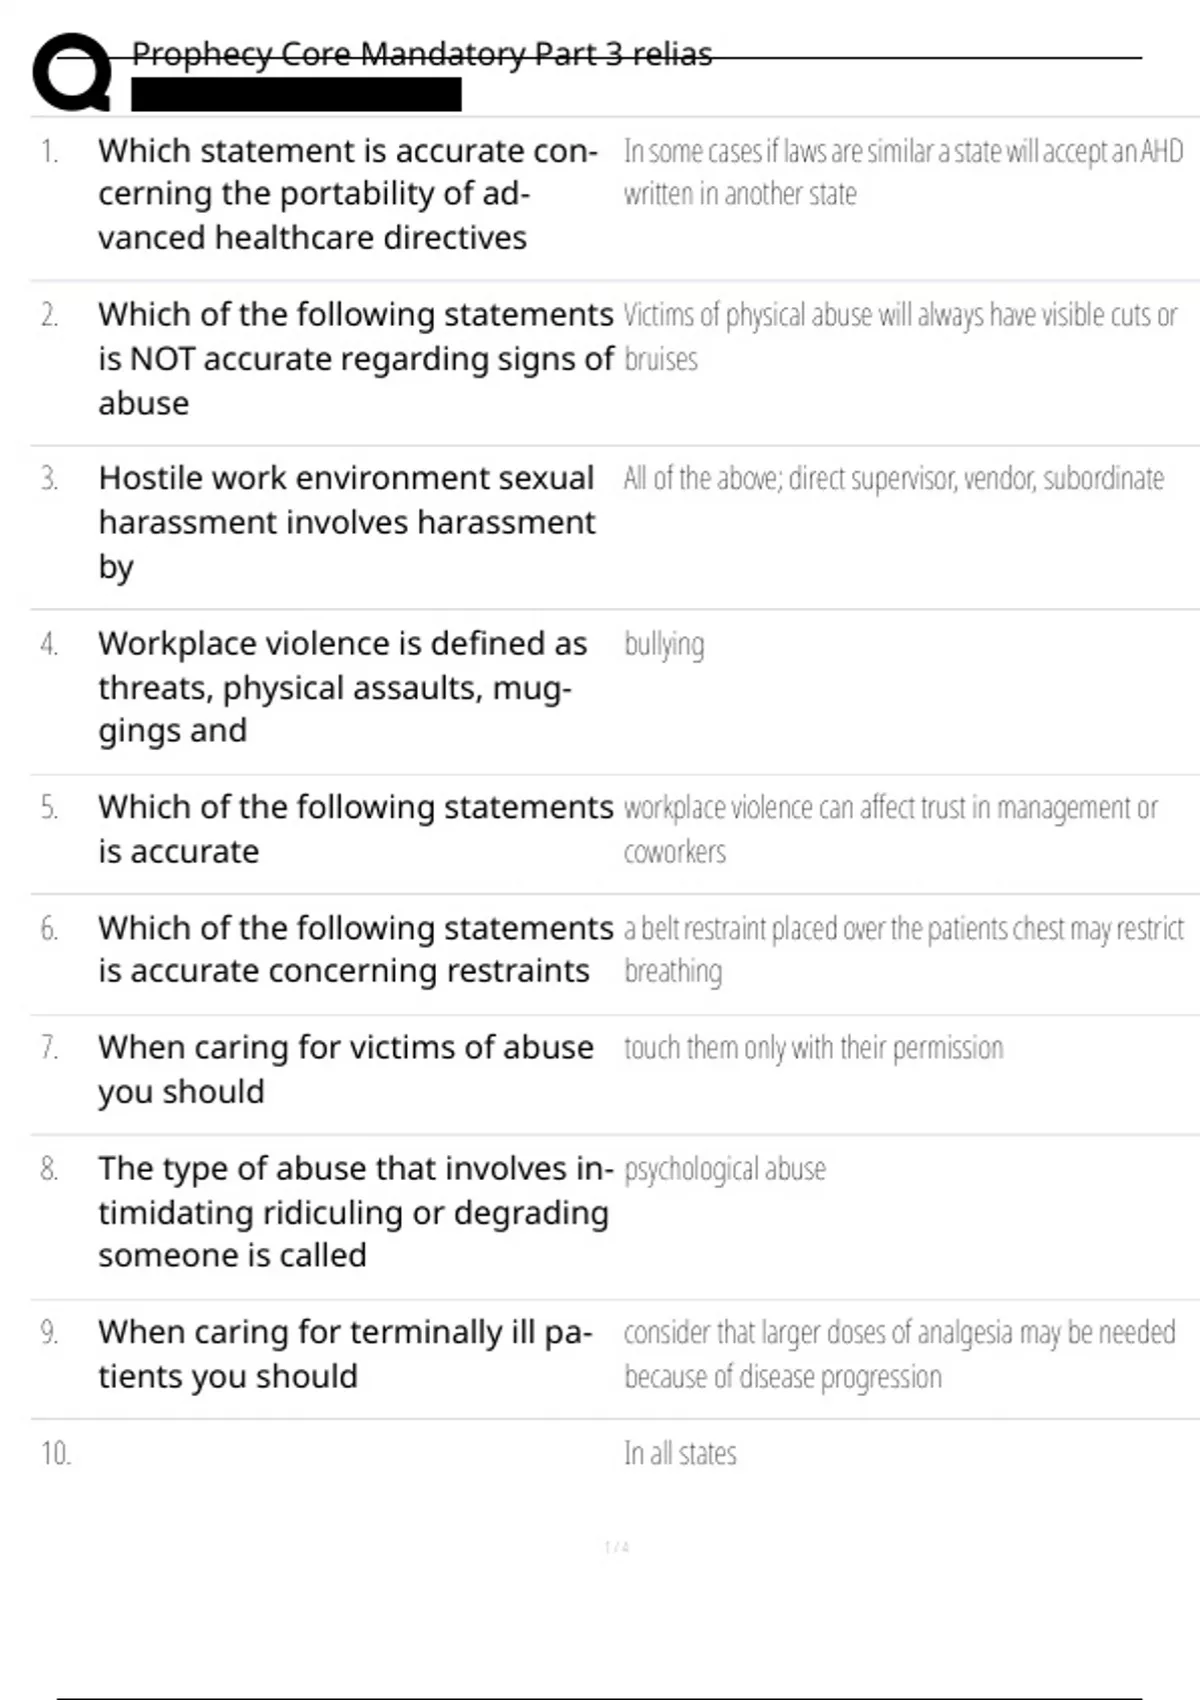Viewport: 1200px width, 1700px height.
Task: Select question 7 about caring for abuse victims
Action: pos(345,1069)
